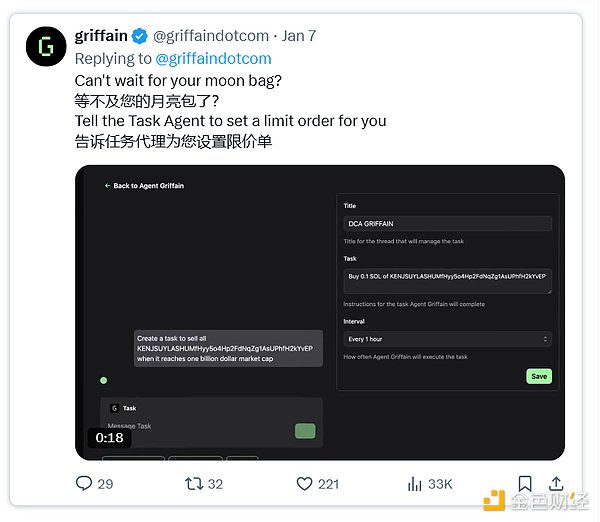Bookmark this tweet
600x522 pixels.
(525, 484)
